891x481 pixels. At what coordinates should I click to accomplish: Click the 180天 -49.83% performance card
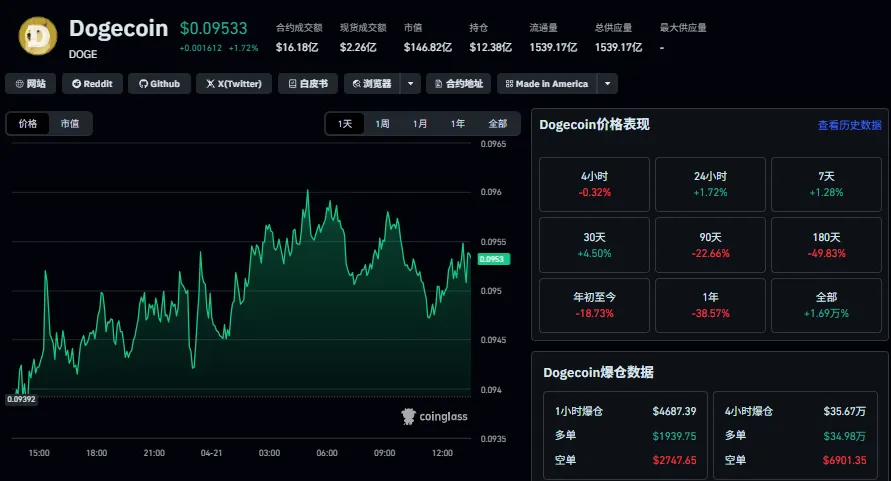coord(826,245)
